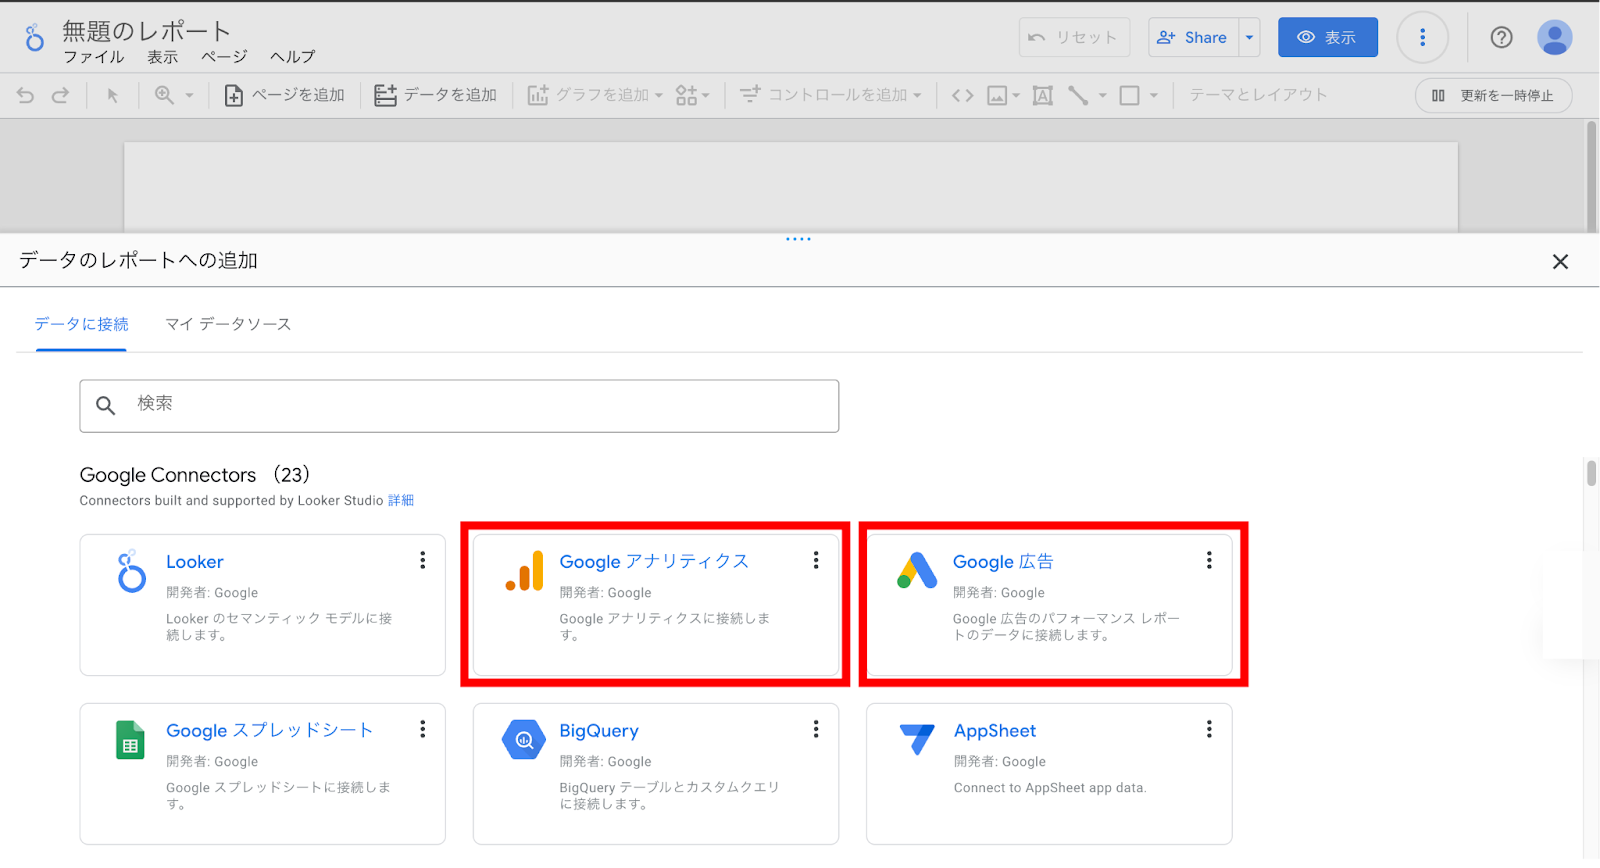Image resolution: width=1600 pixels, height=868 pixels.
Task: Open the zoom level dropdown arrow
Action: coord(189,96)
